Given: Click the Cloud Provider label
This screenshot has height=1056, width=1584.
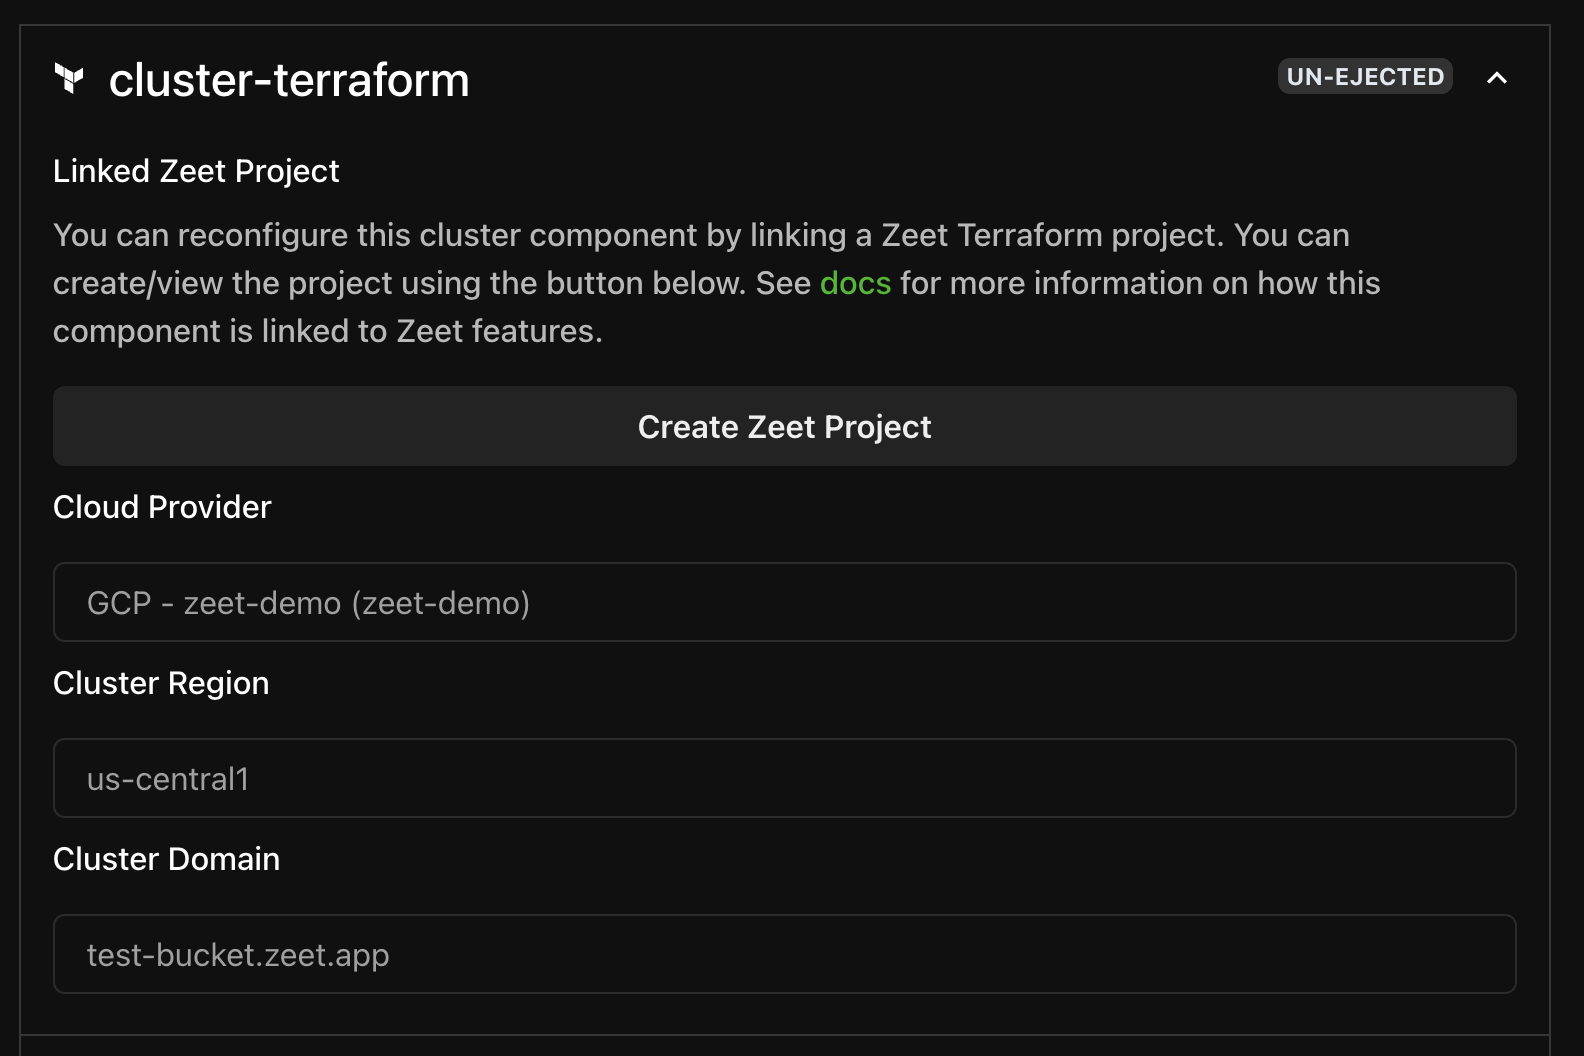Looking at the screenshot, I should point(161,507).
